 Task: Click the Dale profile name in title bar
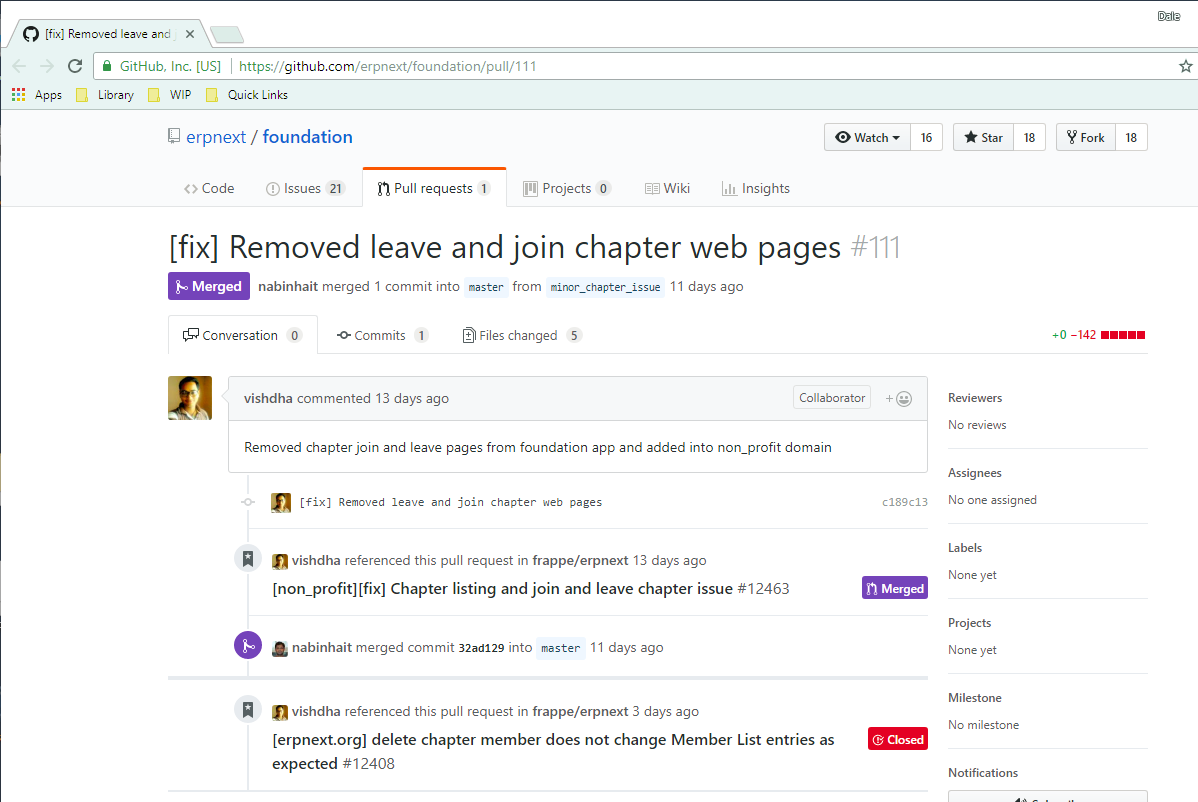click(1168, 16)
